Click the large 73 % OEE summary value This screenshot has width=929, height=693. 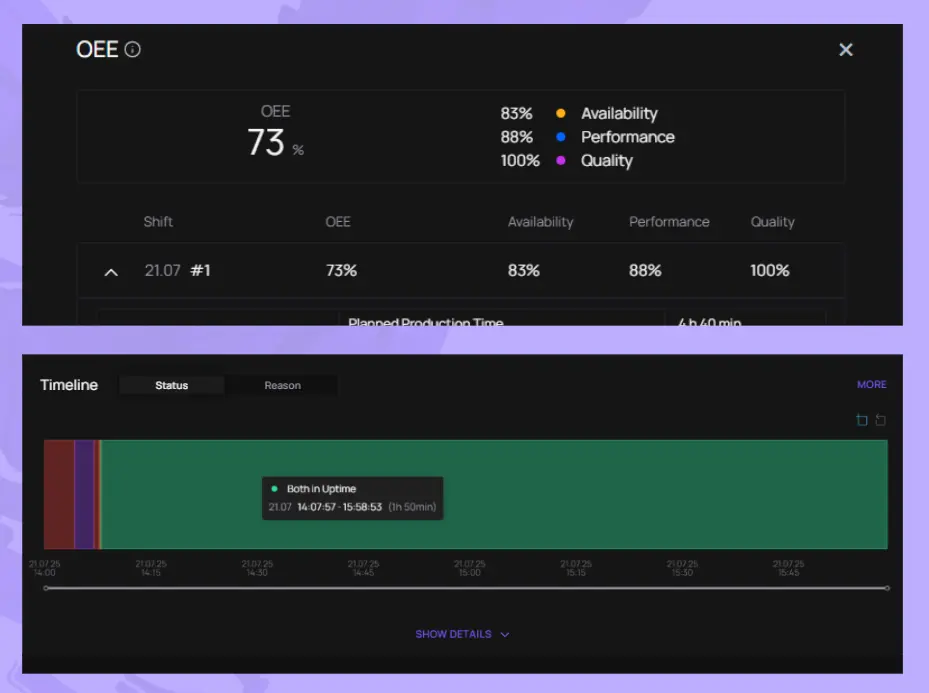click(x=276, y=143)
